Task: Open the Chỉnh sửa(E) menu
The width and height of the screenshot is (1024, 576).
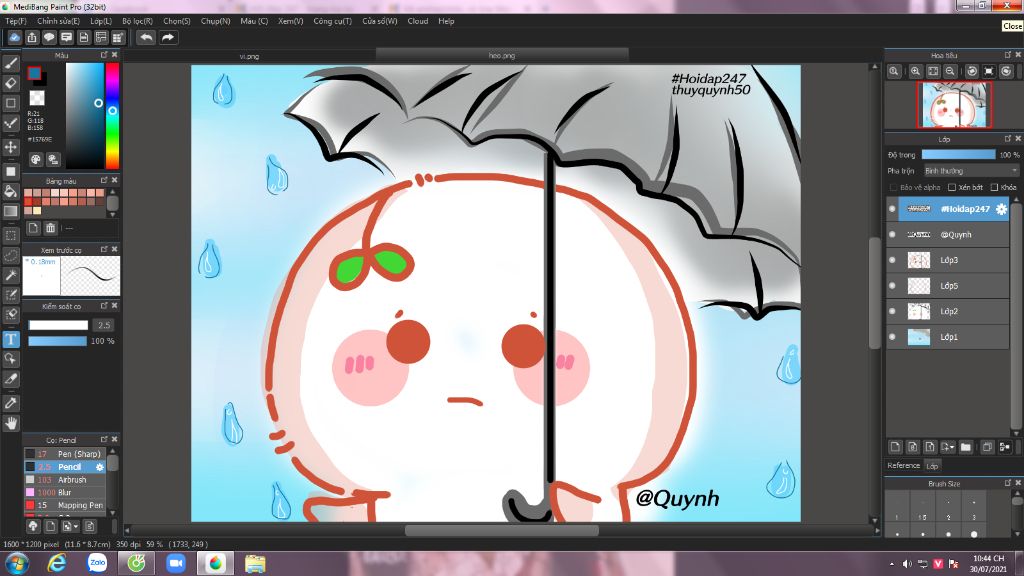Action: click(x=58, y=21)
